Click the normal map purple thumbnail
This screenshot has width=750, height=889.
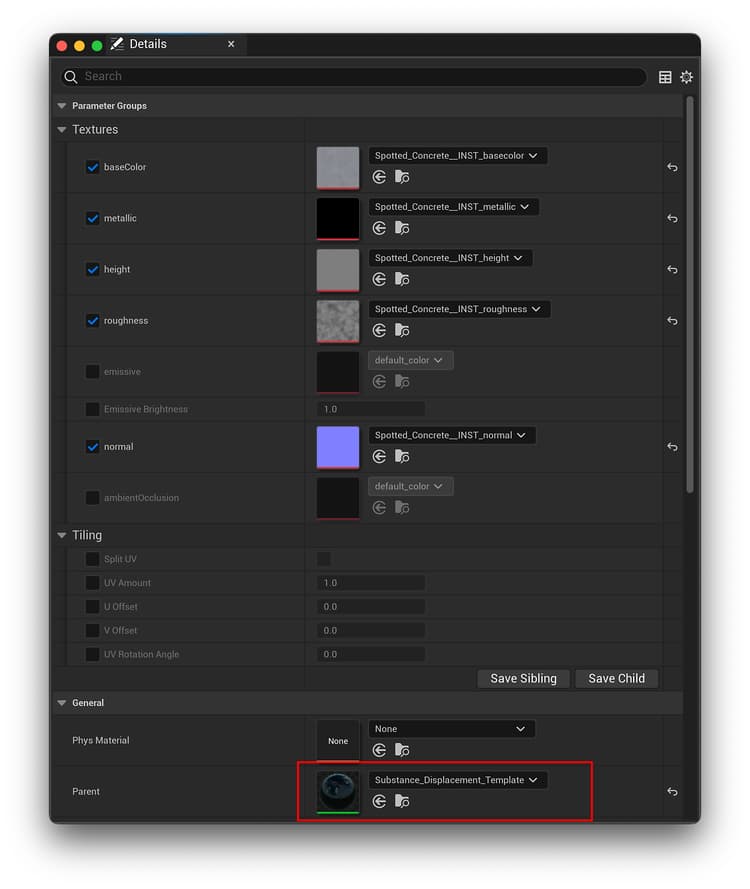[x=338, y=447]
